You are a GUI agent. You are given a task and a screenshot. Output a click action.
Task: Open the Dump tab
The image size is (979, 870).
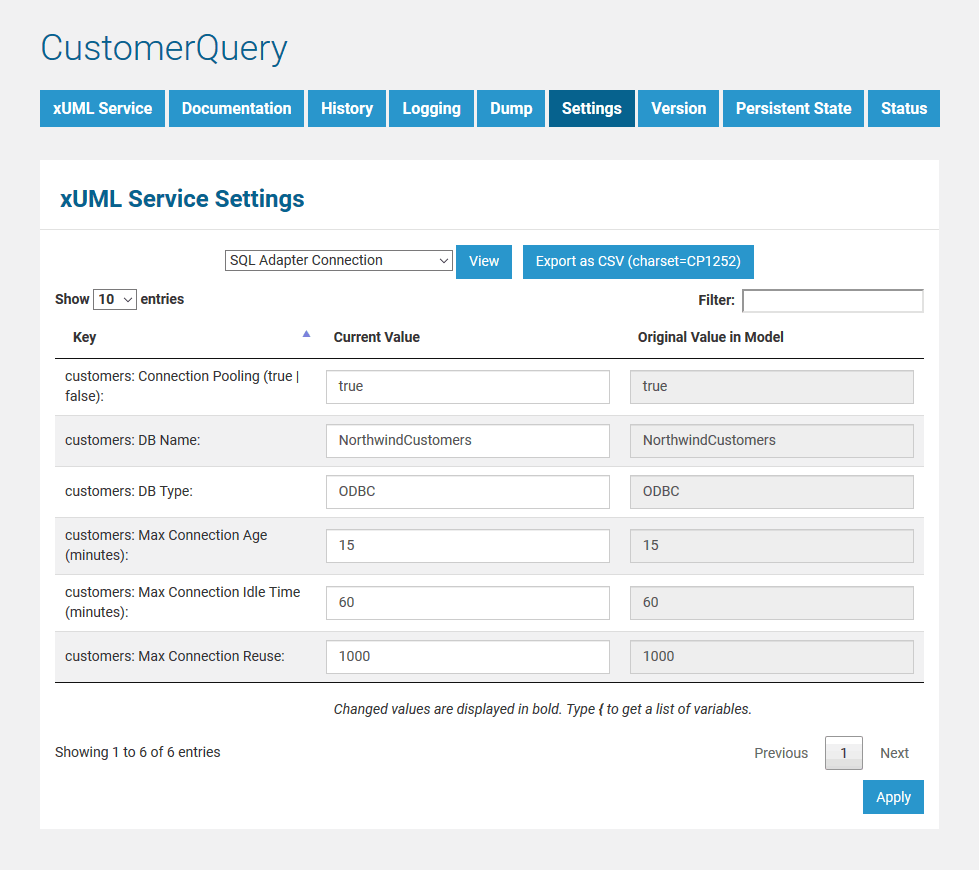[511, 109]
